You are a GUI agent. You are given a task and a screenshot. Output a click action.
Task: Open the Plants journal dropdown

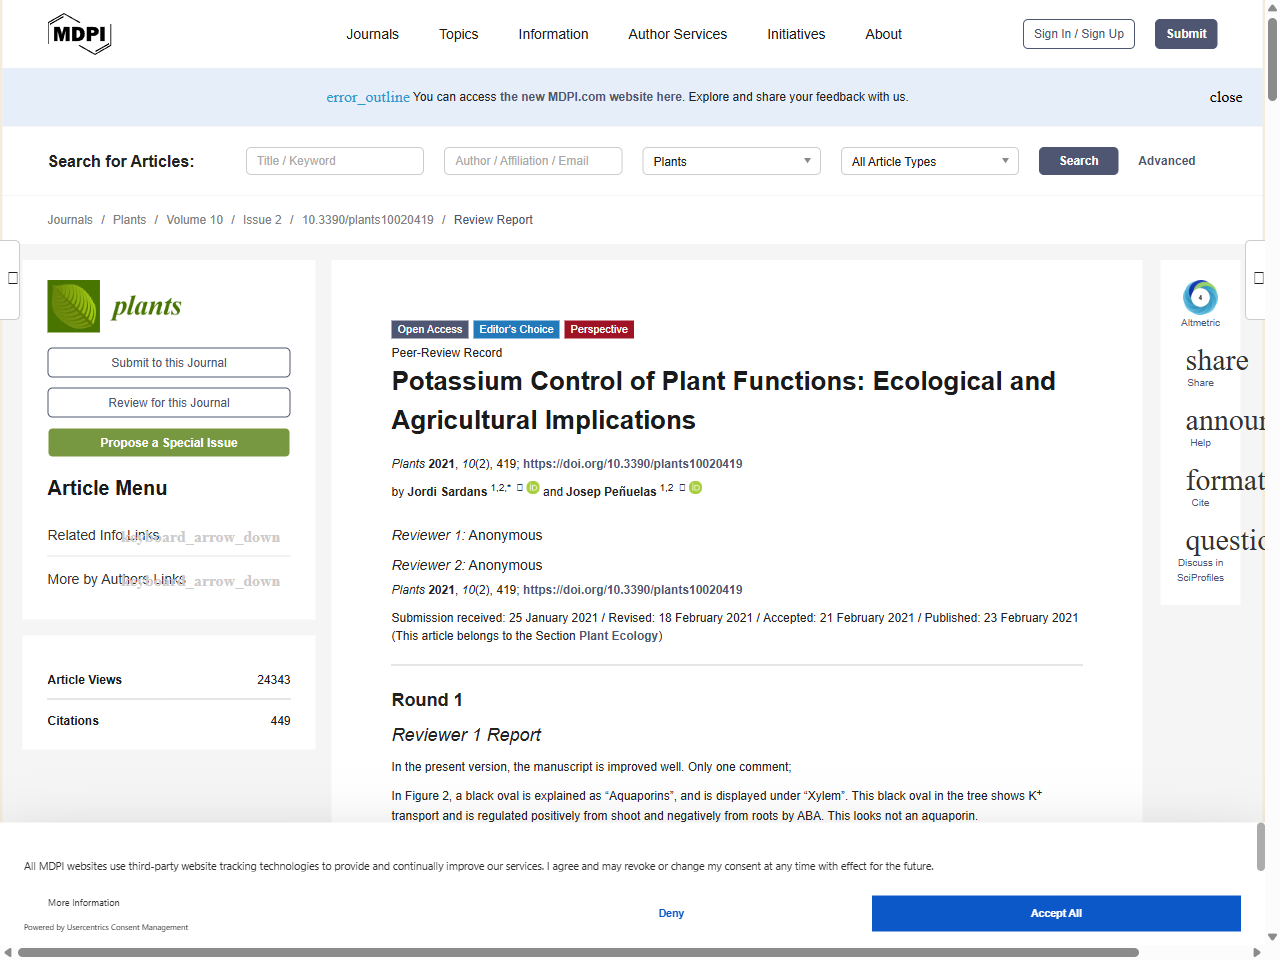731,161
